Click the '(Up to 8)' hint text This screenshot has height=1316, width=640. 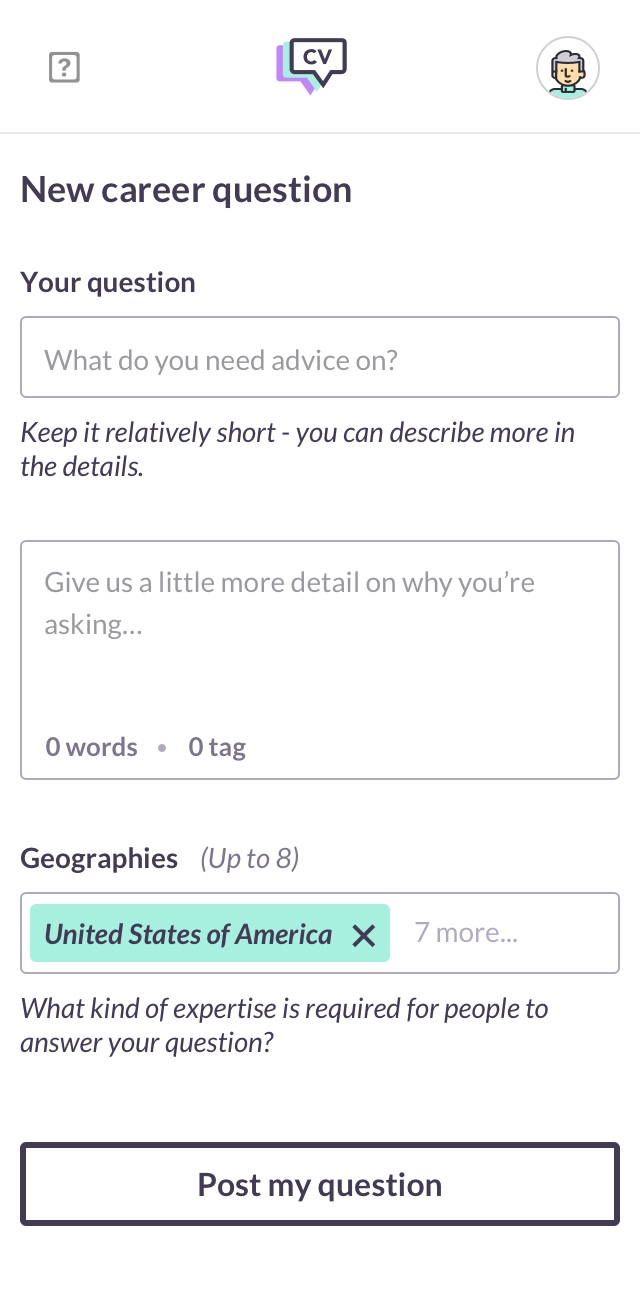coord(250,858)
